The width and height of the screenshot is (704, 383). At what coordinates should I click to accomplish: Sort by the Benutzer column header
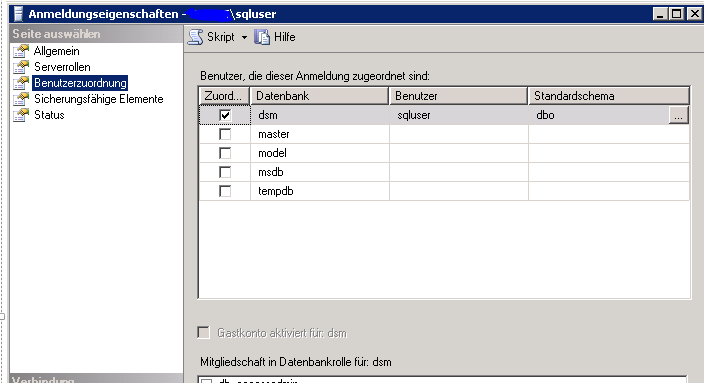[458, 96]
